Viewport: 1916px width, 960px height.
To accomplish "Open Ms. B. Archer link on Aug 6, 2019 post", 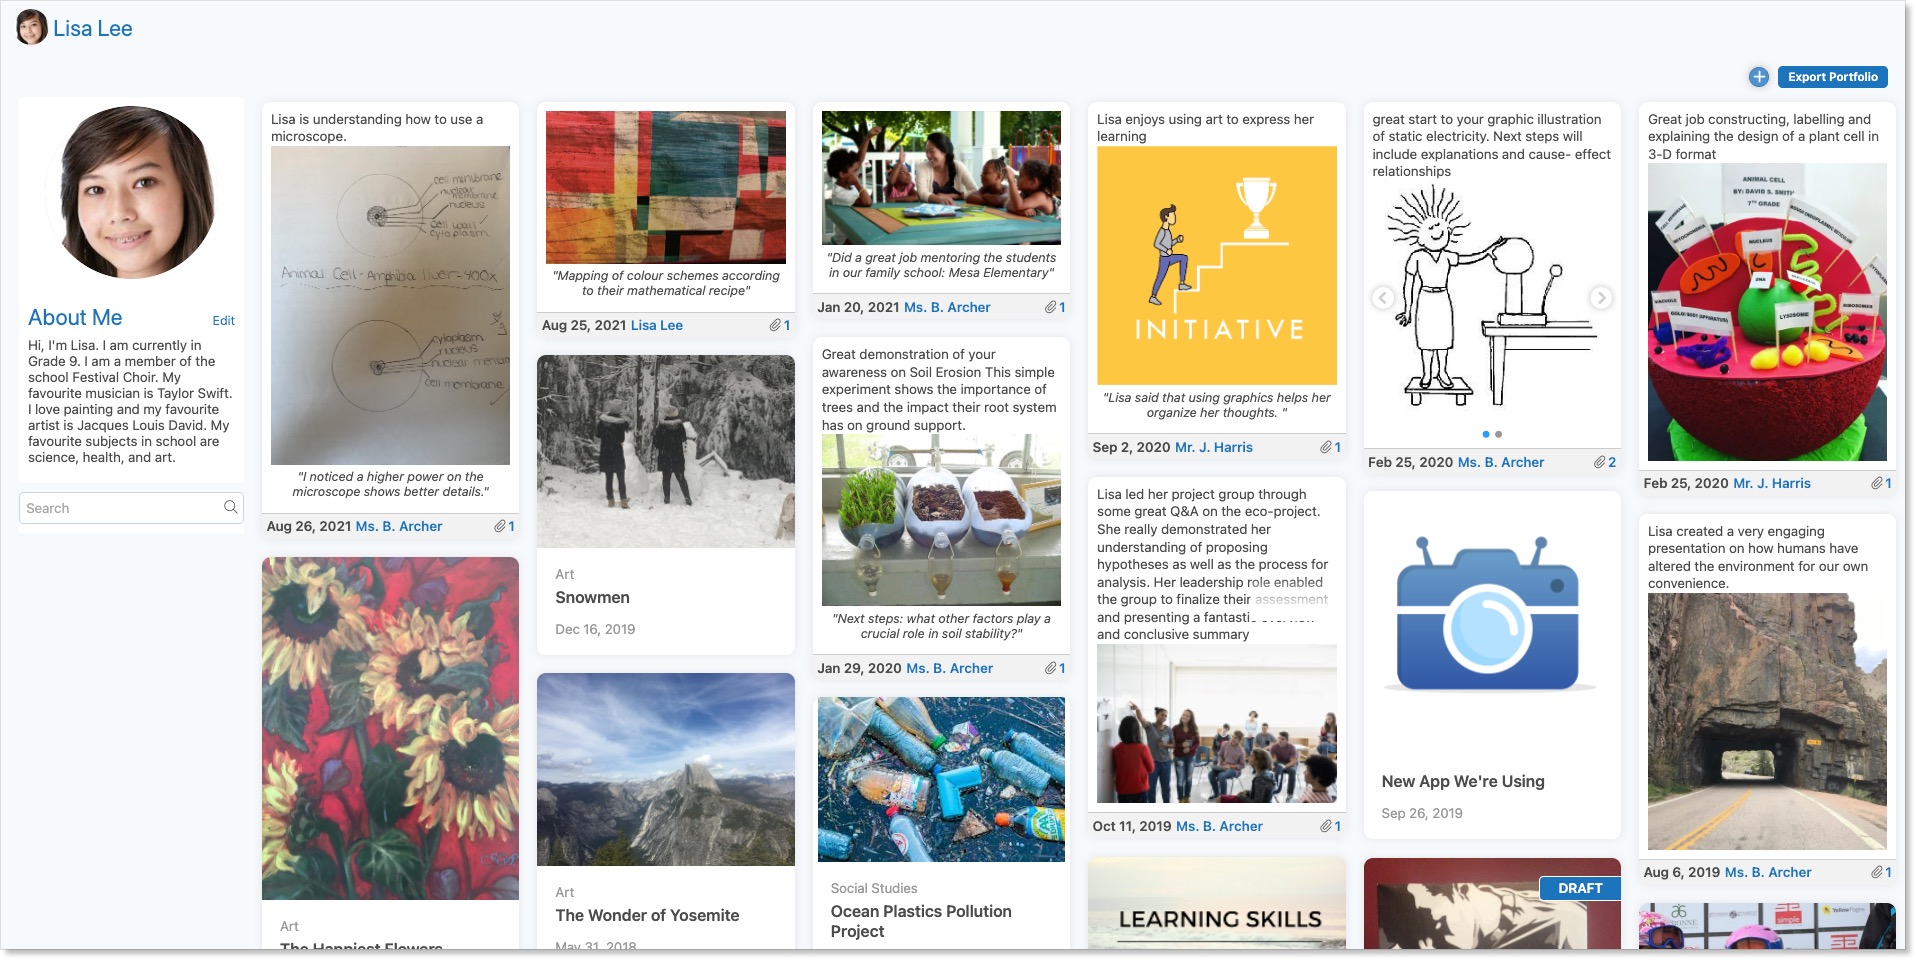I will point(1768,872).
